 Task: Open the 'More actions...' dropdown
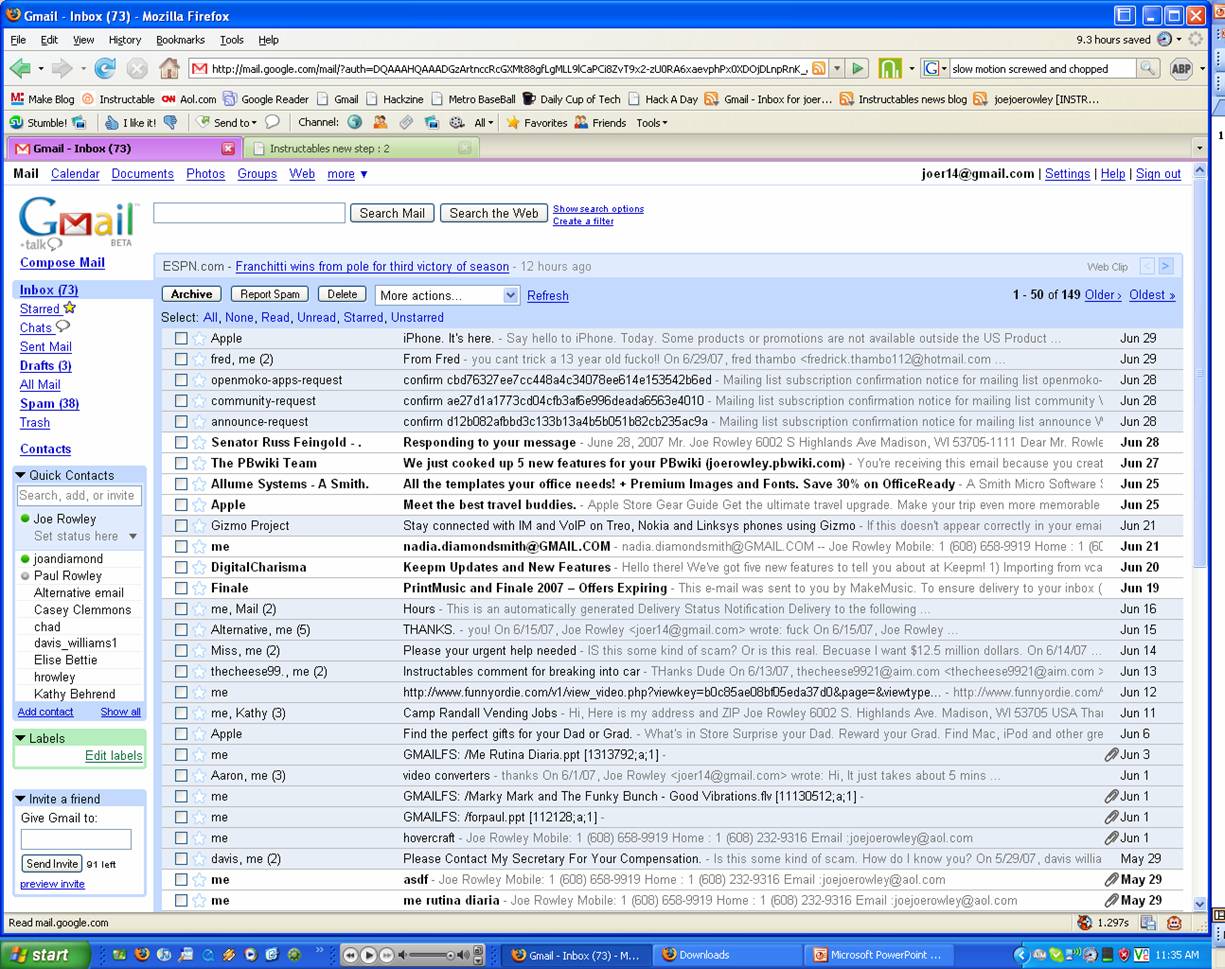point(447,294)
